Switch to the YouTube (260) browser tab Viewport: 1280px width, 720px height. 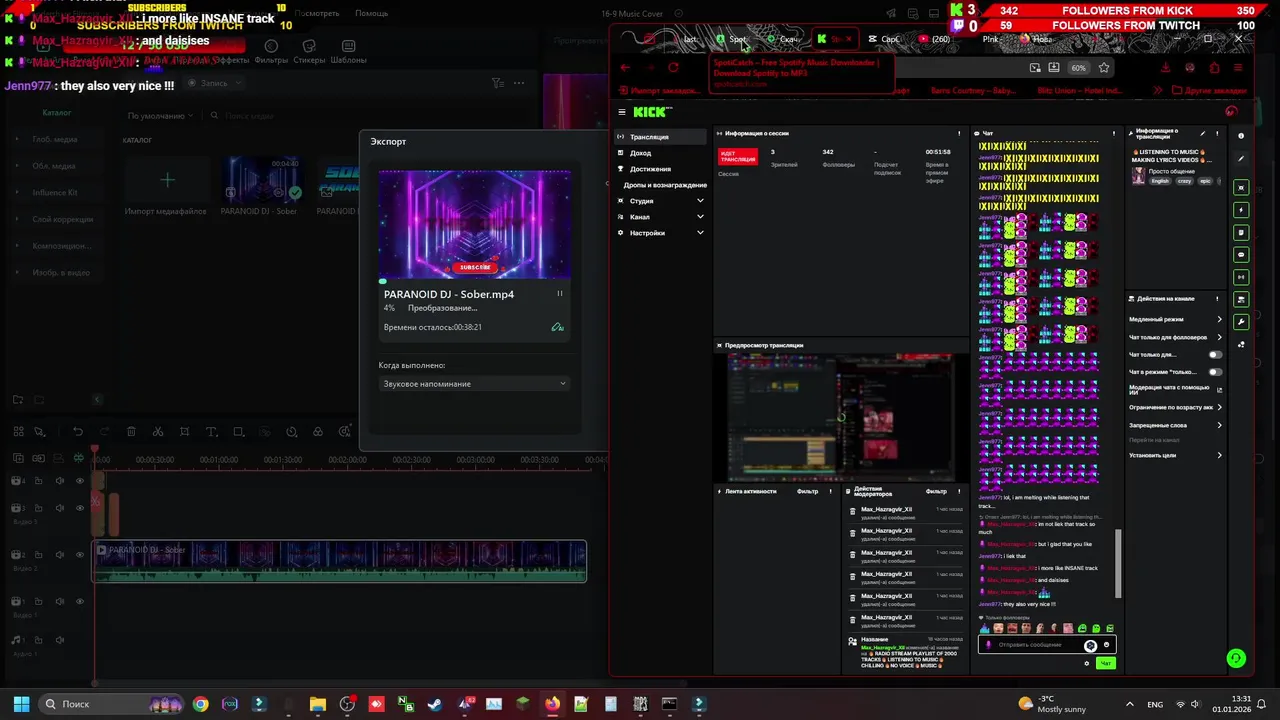point(936,39)
